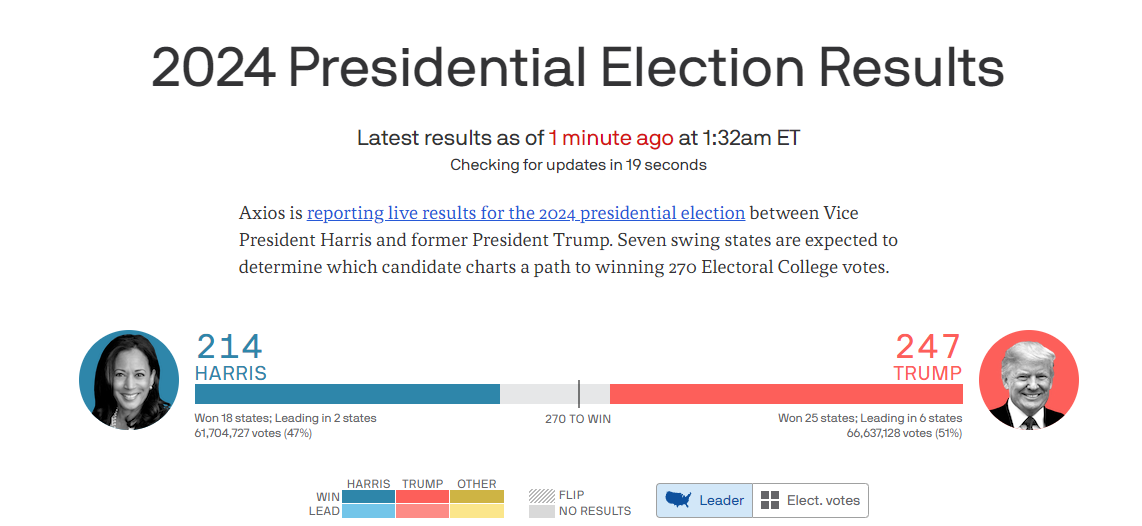The image size is (1142, 526).
Task: Click the Harris WIN dark blue swatch
Action: point(369,496)
